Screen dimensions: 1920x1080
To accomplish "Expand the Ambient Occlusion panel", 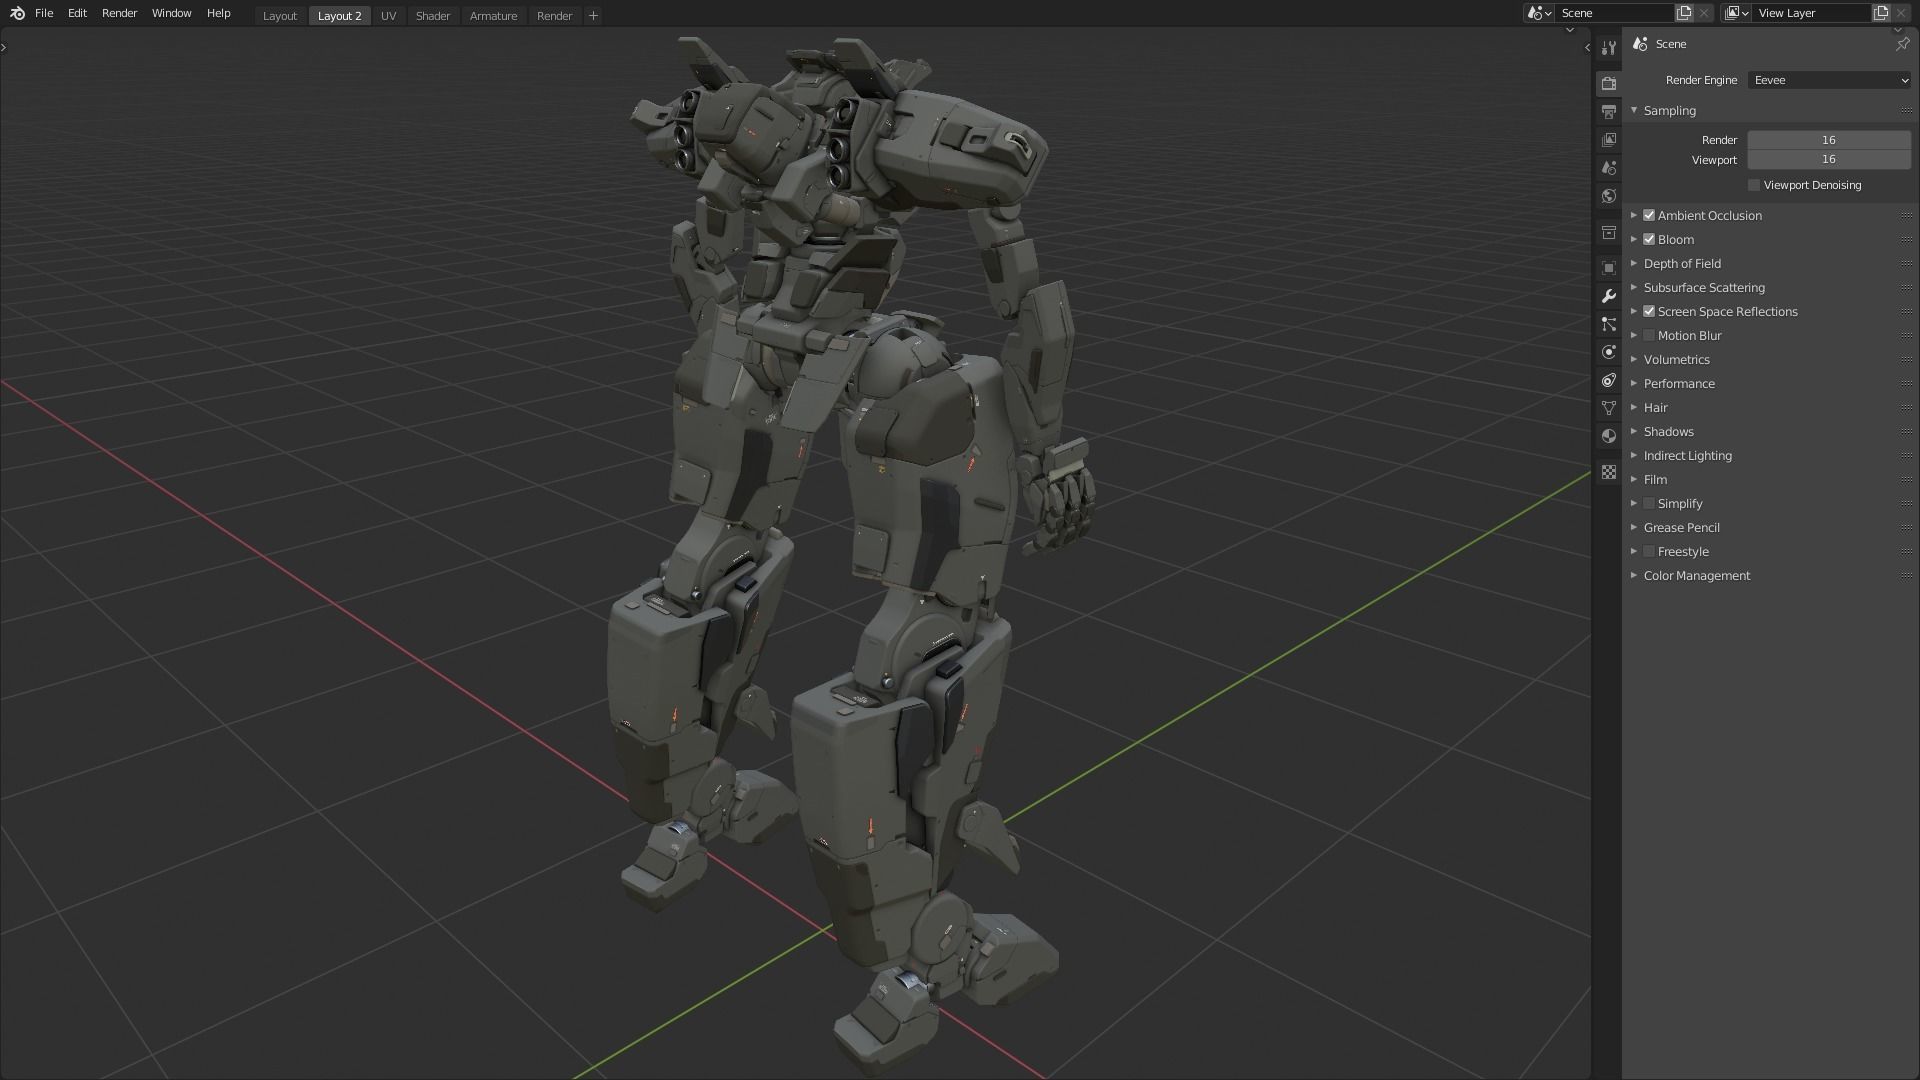I will tap(1634, 215).
